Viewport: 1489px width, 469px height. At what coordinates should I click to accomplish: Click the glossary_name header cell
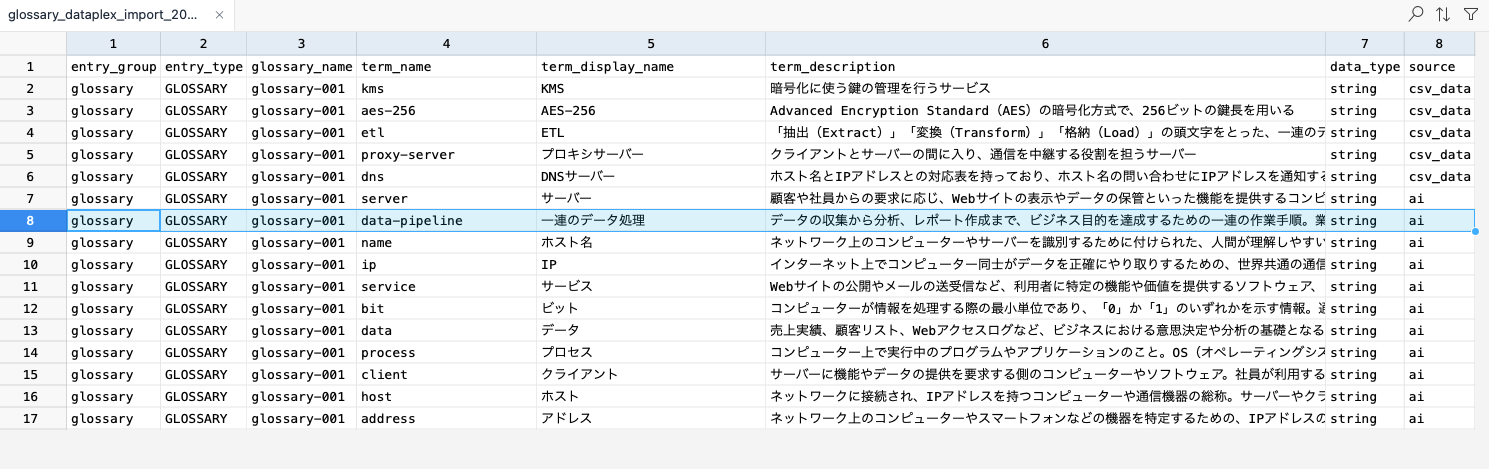[x=301, y=67]
